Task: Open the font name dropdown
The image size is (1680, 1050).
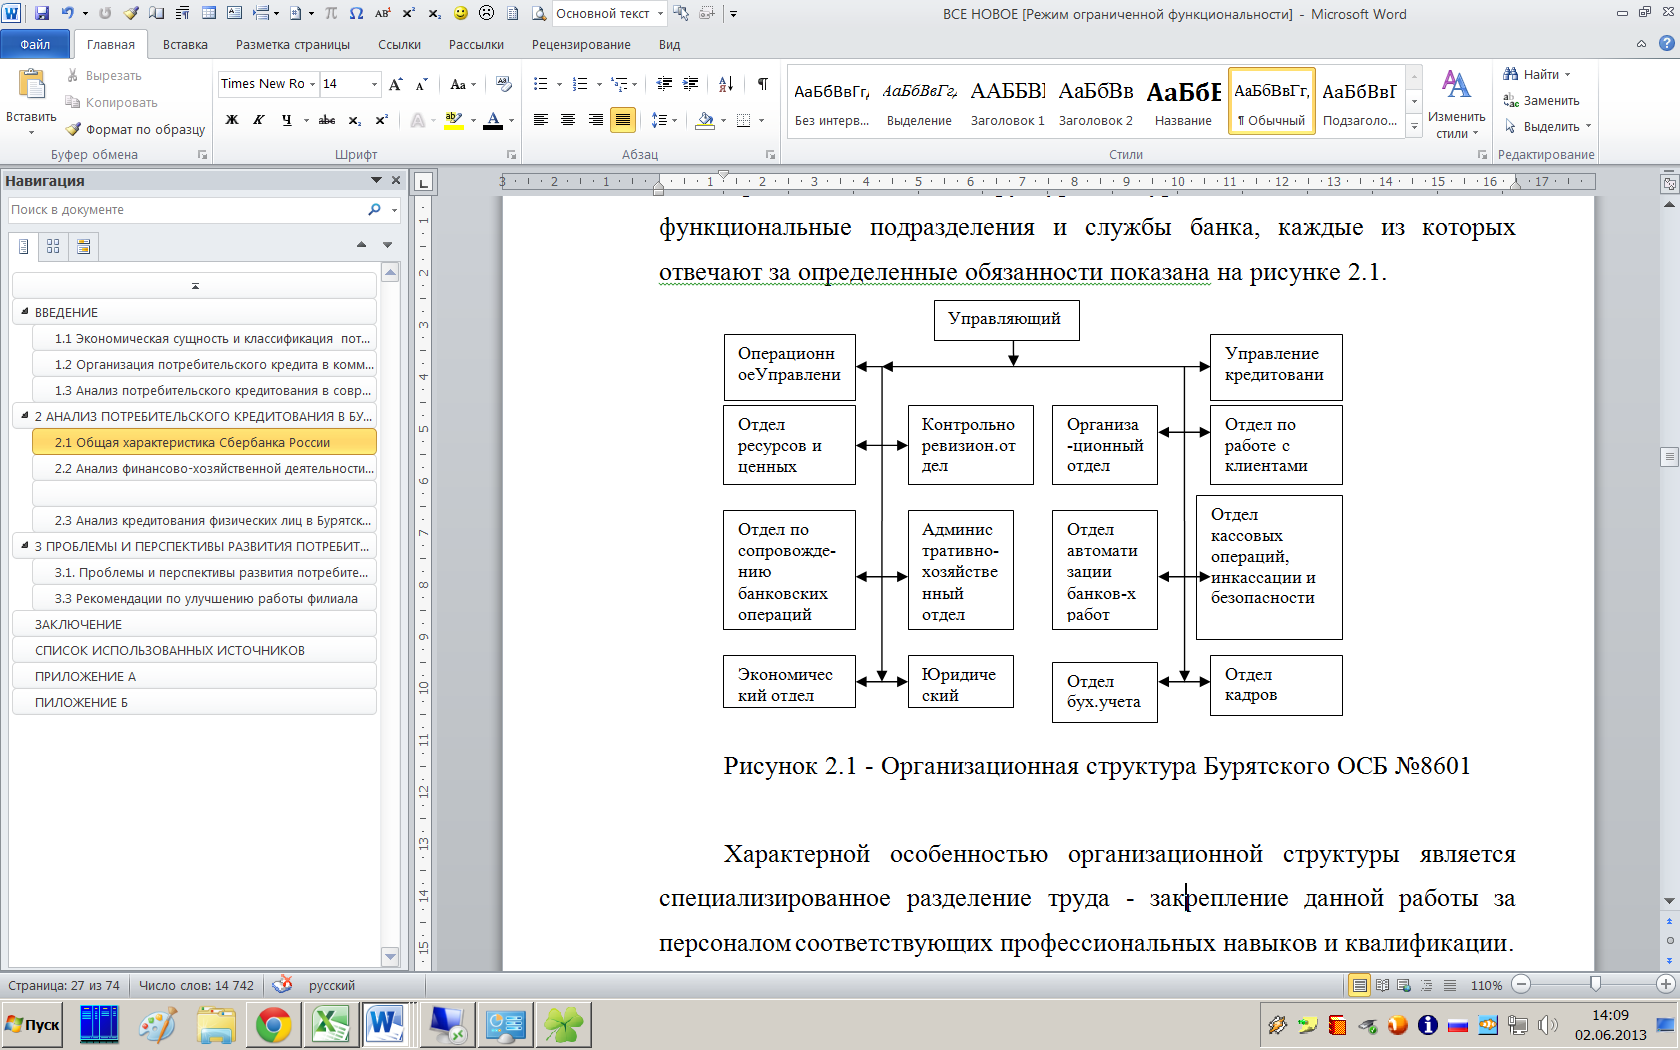Action: coord(313,84)
